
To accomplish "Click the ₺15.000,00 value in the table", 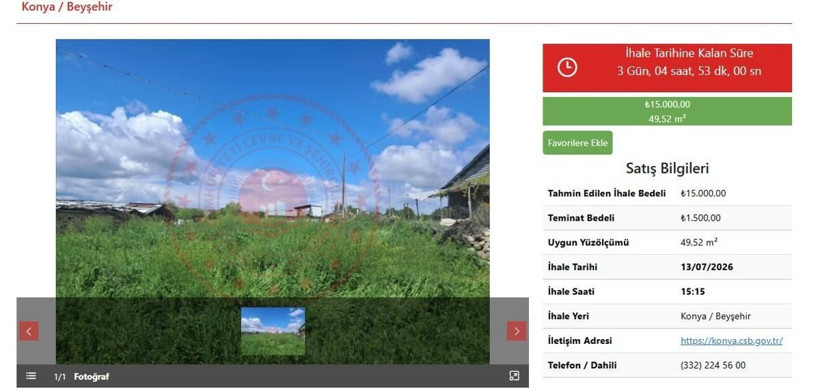I will click(703, 193).
